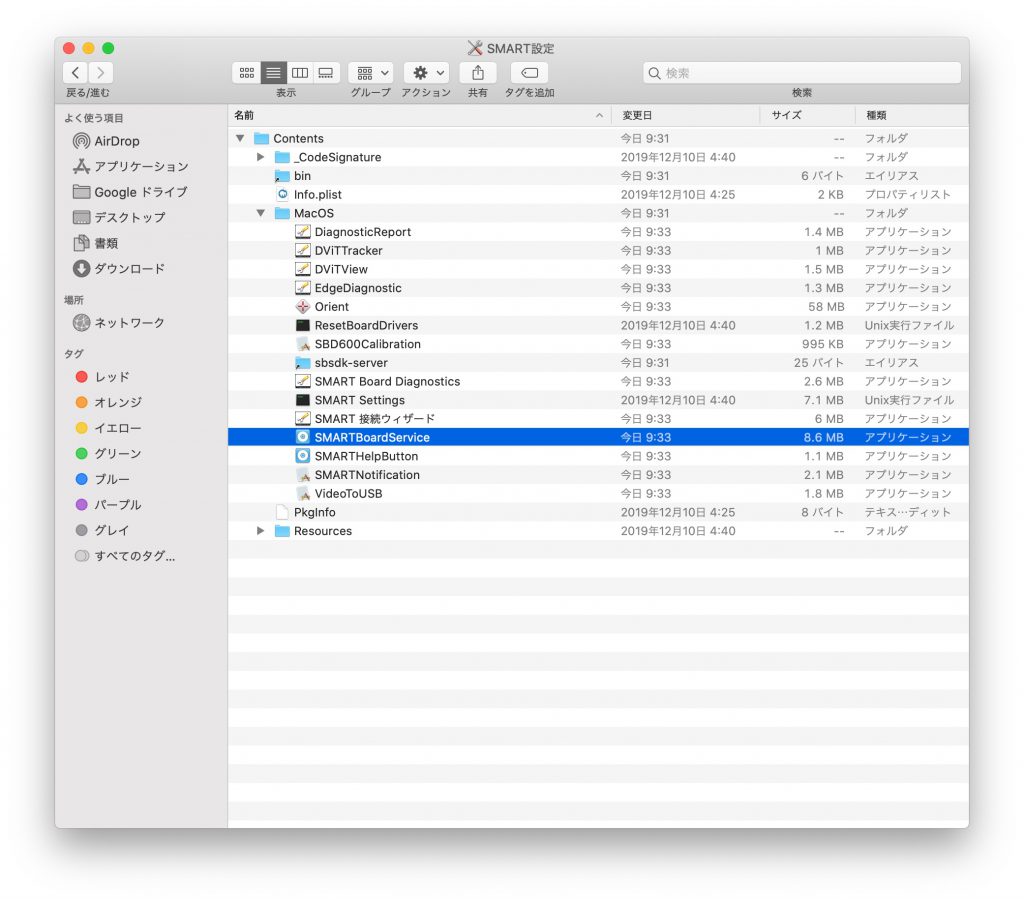Sort by the 名前 column header
Screen dimensions: 1024x901
tap(419, 116)
